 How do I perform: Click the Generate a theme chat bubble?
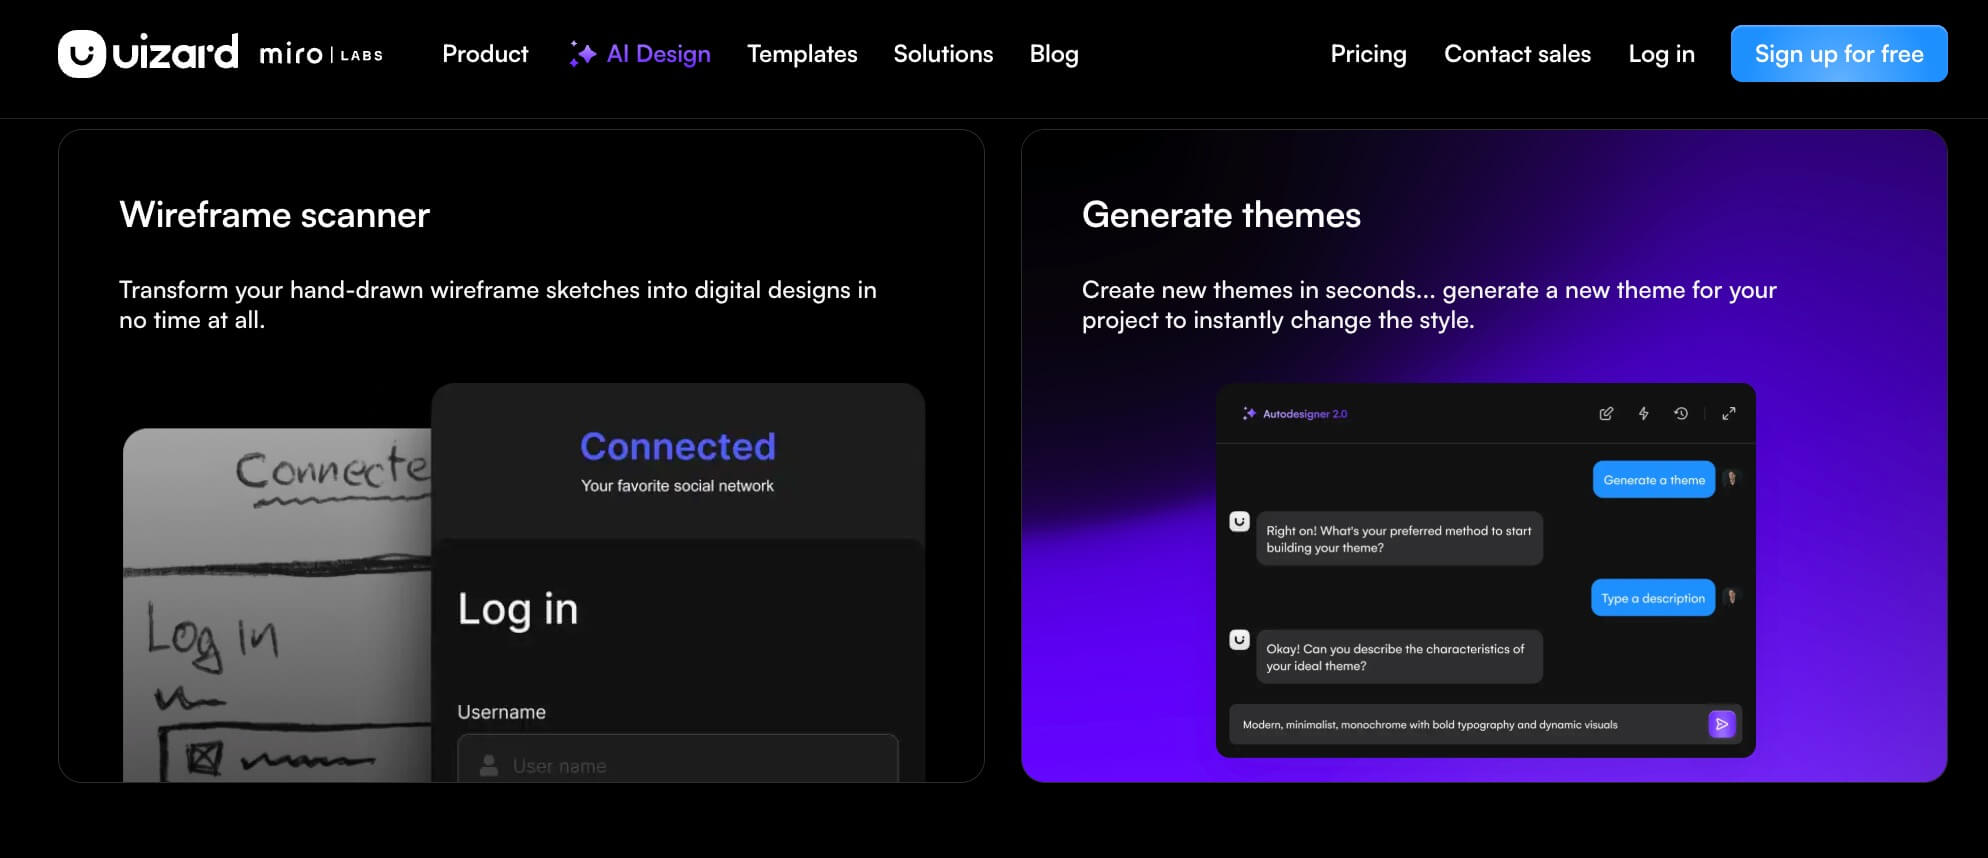(1654, 480)
